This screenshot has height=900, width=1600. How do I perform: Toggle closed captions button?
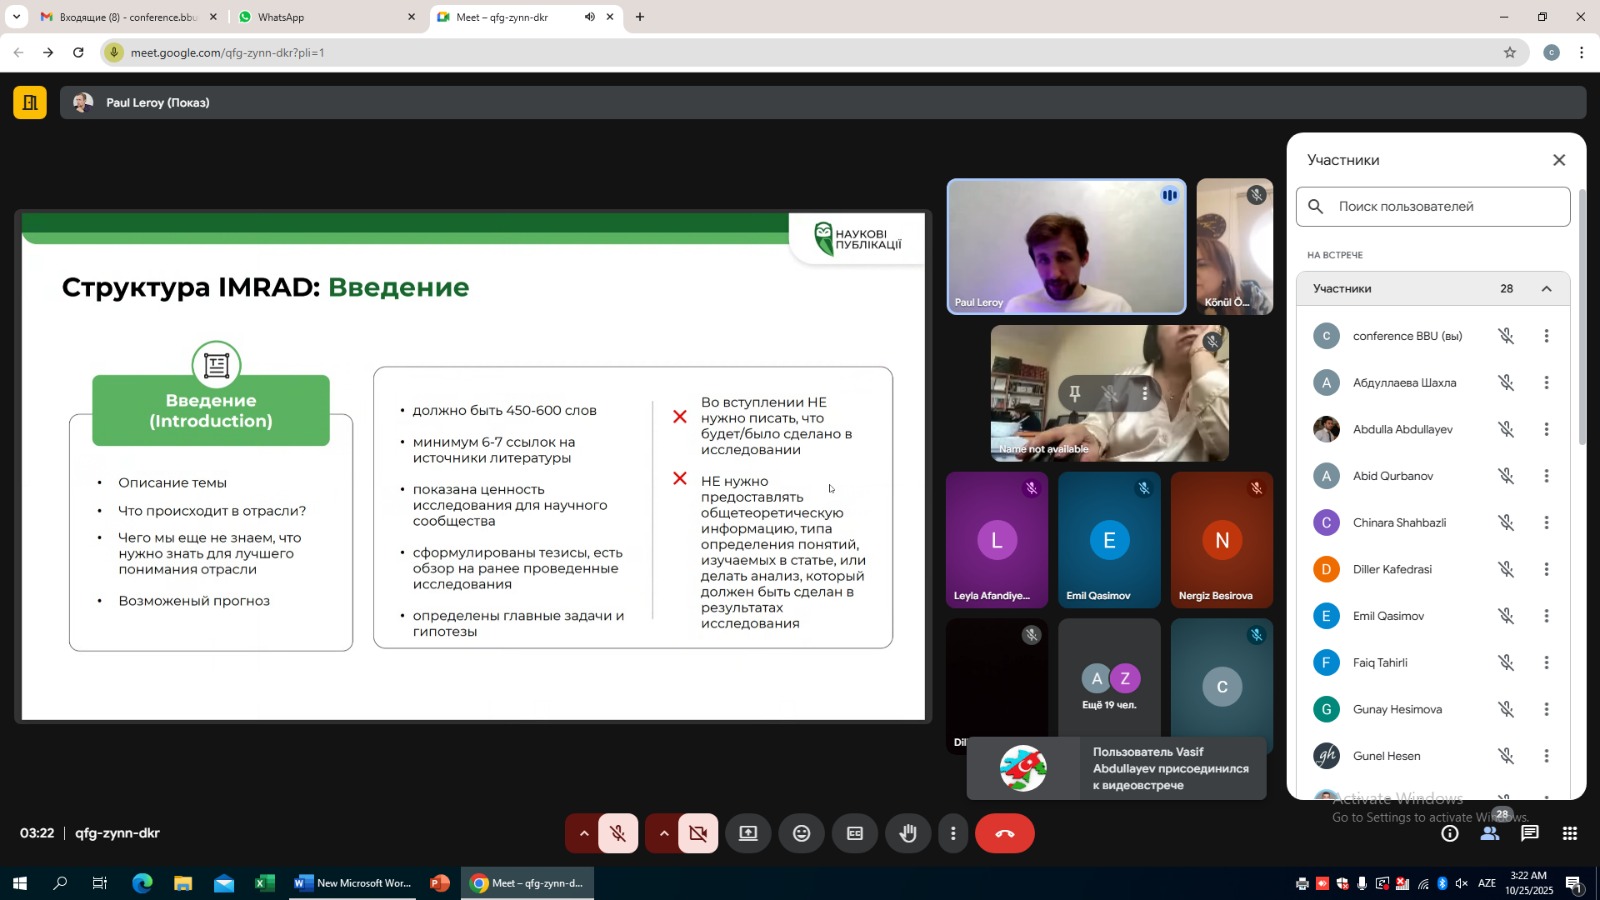pos(855,833)
